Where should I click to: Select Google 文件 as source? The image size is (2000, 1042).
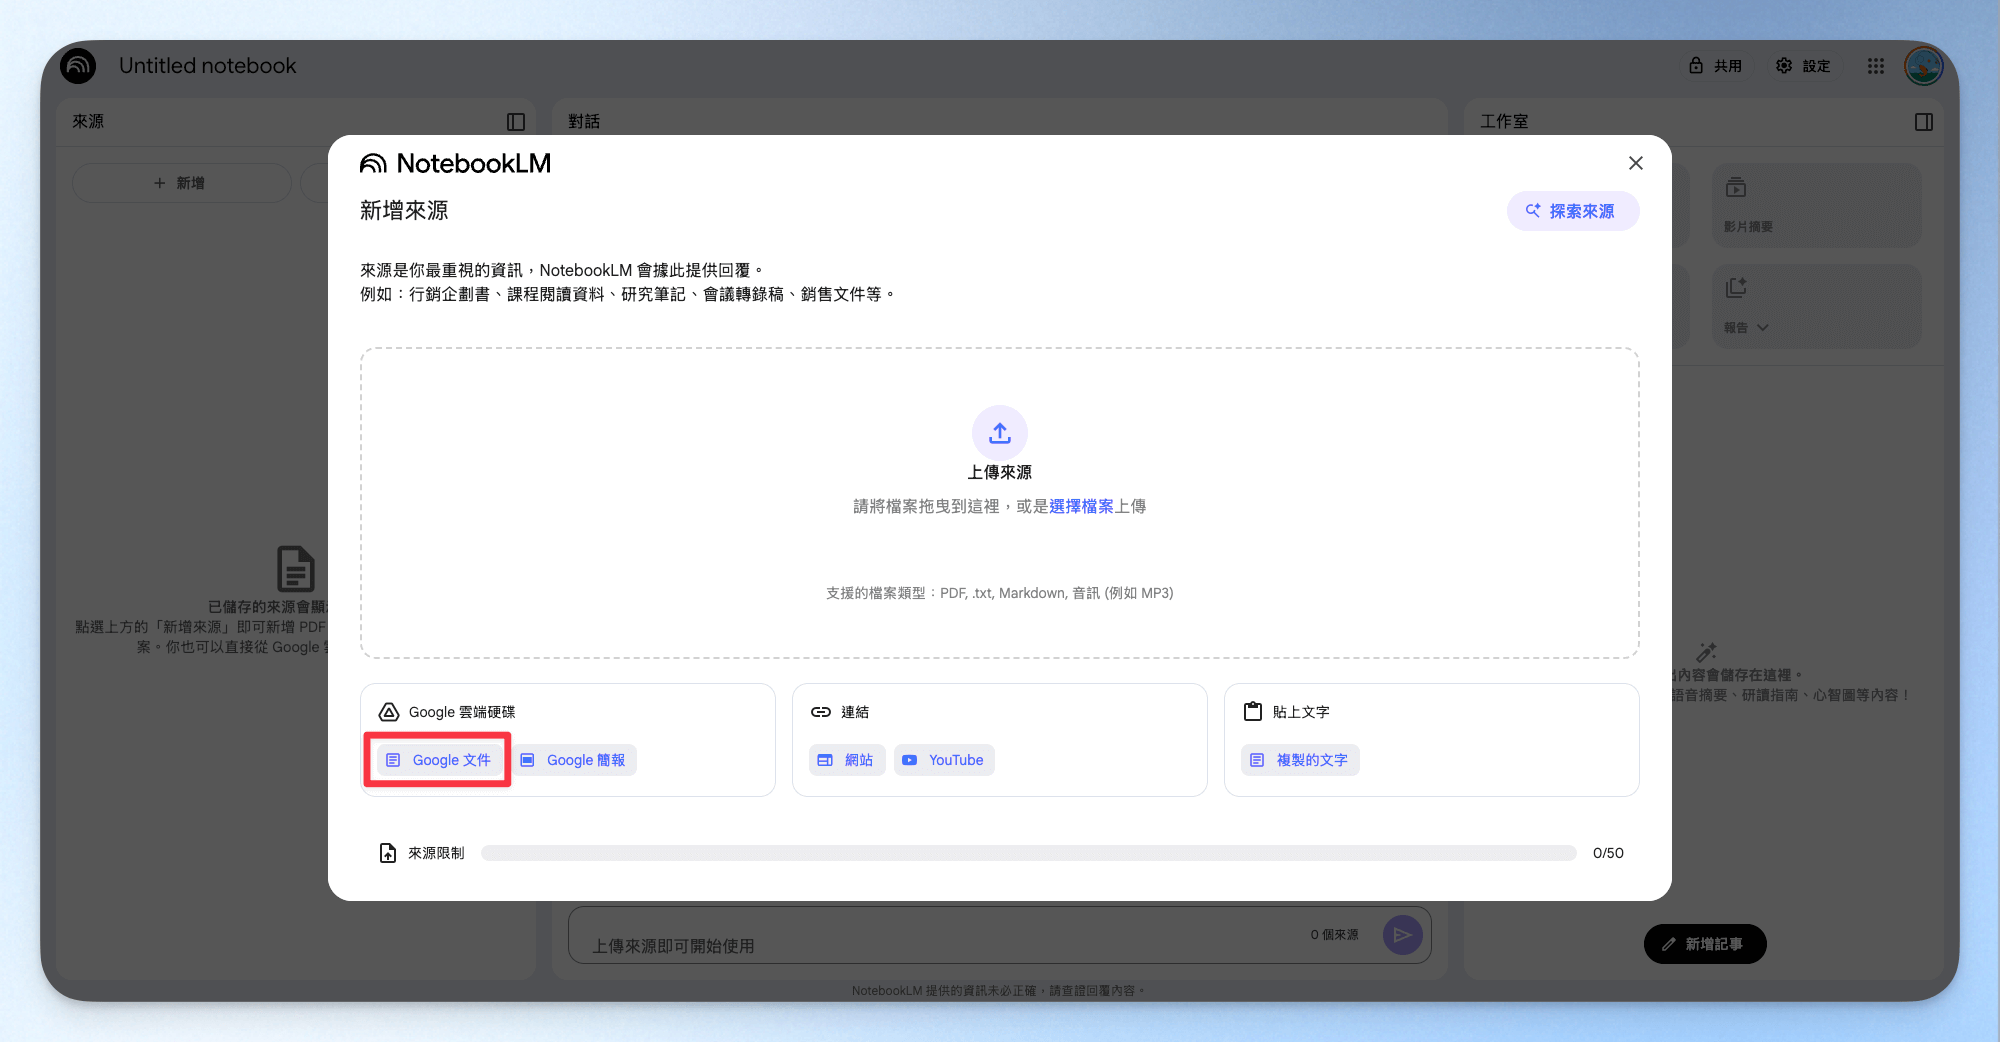pyautogui.click(x=439, y=760)
